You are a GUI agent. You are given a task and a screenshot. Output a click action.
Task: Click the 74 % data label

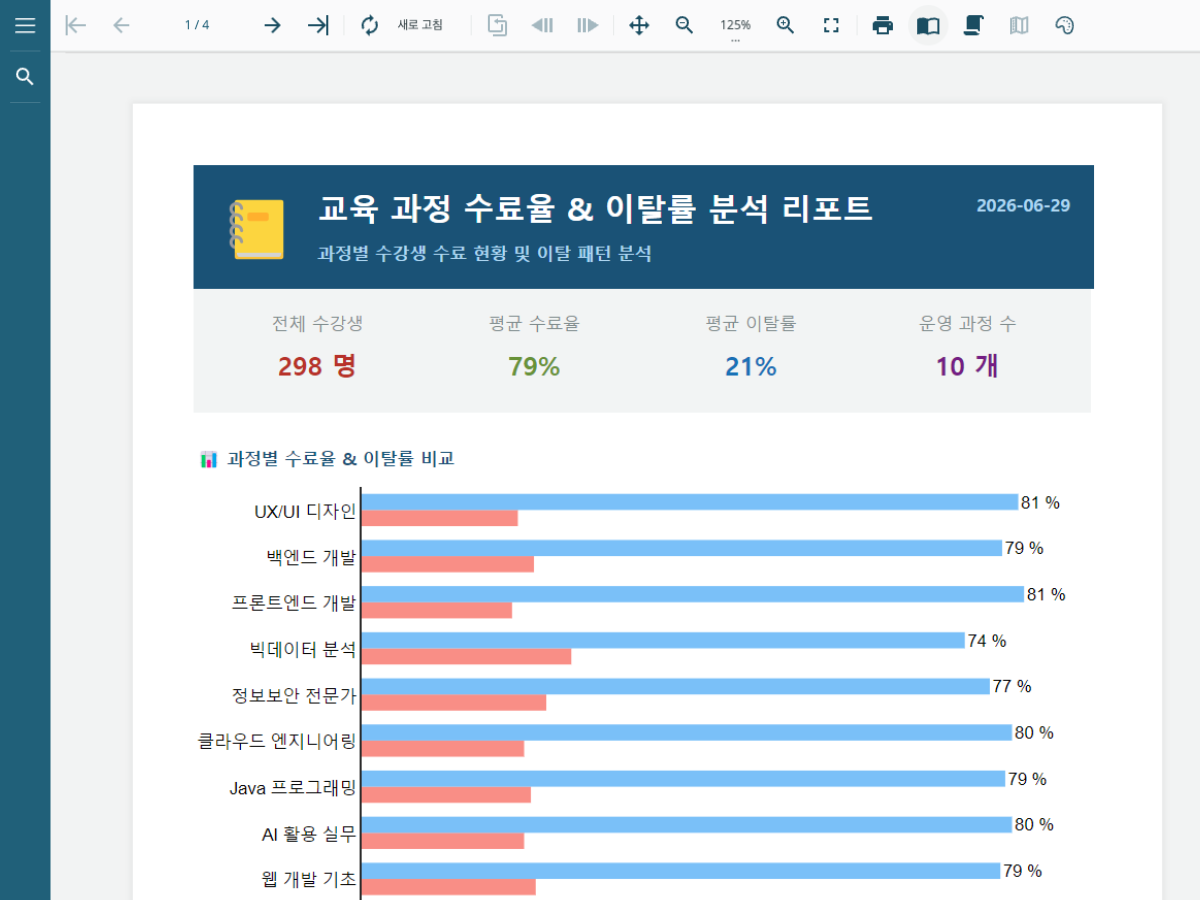click(x=987, y=641)
